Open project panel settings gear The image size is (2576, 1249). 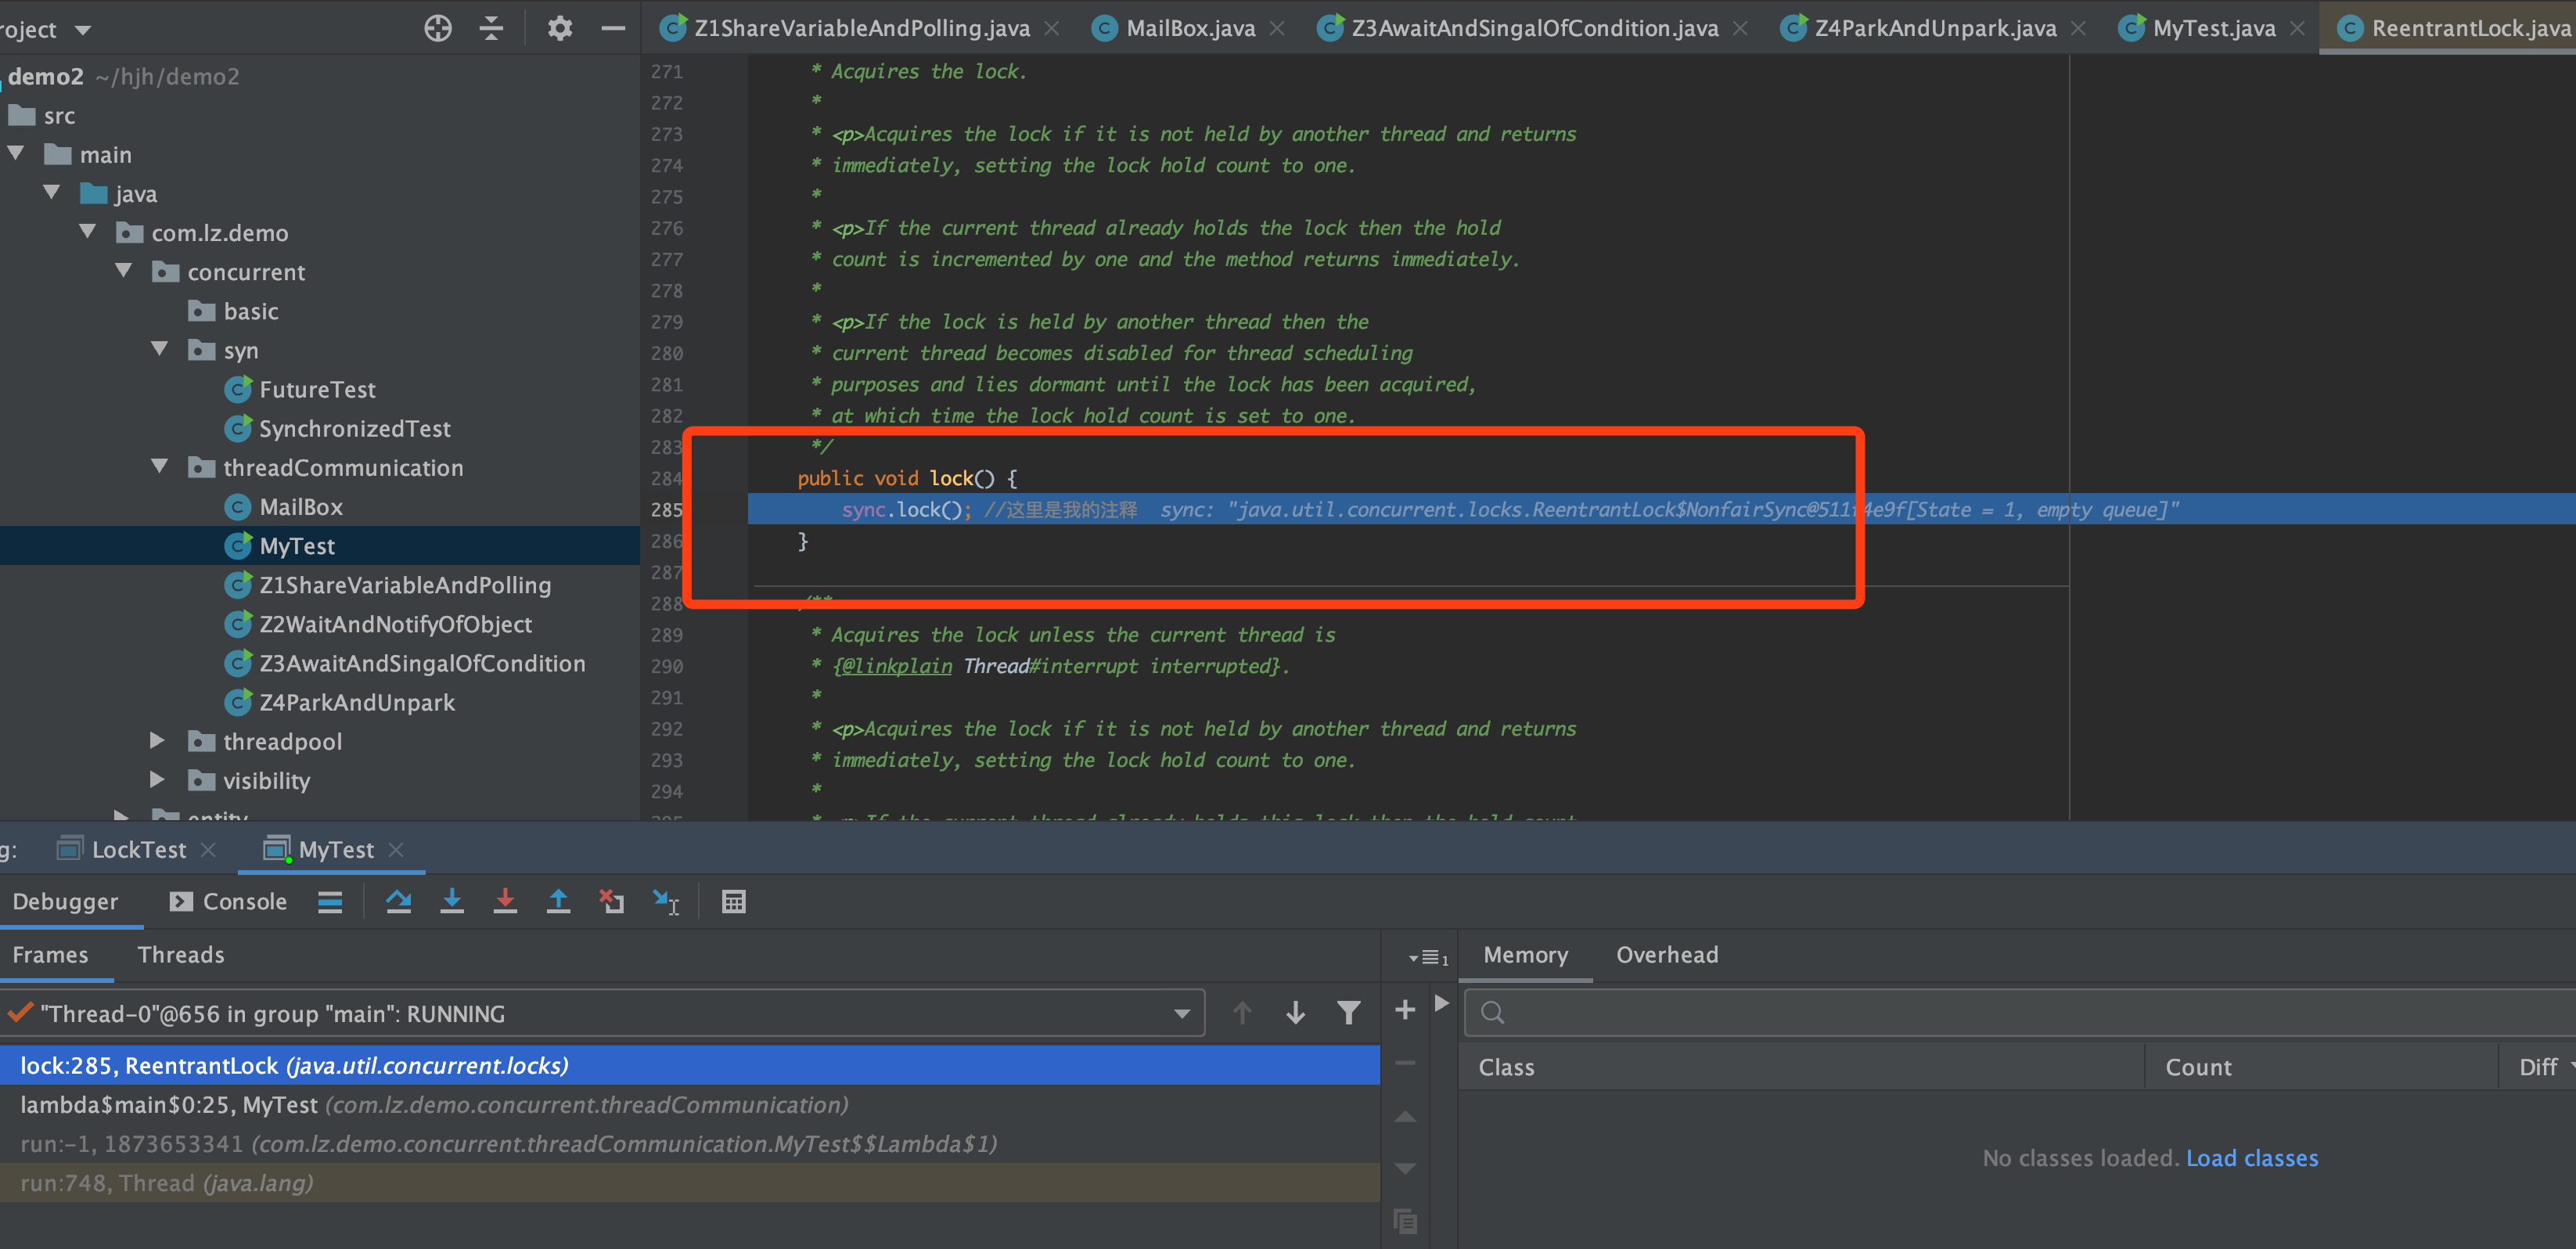(x=560, y=28)
